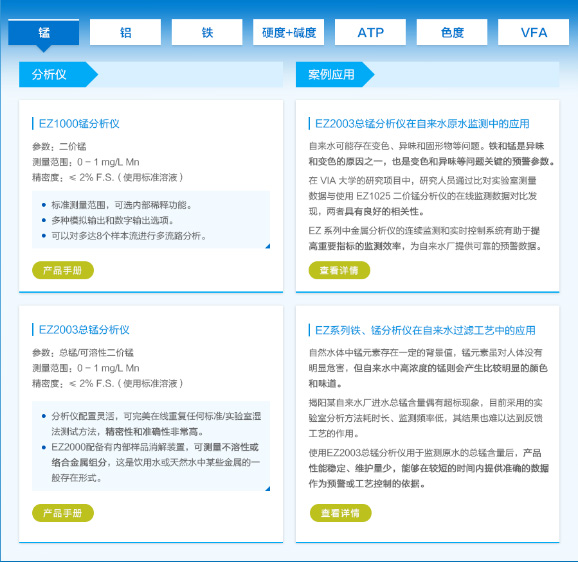Click bullet starting 分析仪配置灵活
This screenshot has width=578, height=562.
point(156,423)
